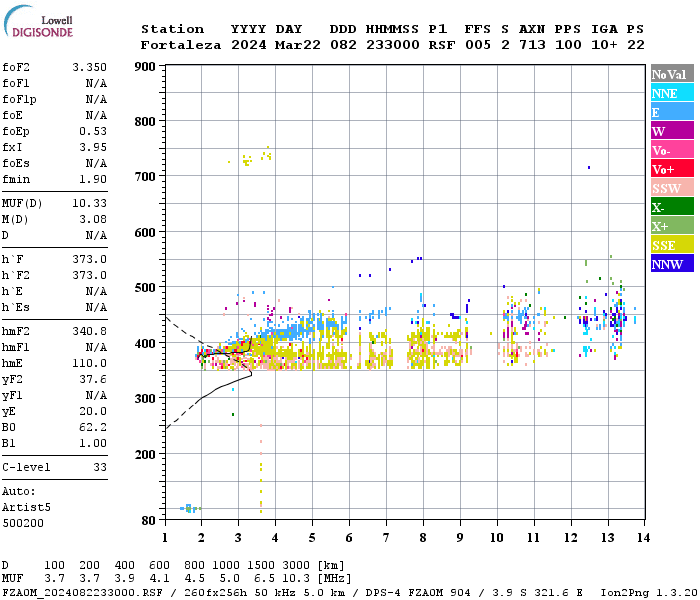700x600 pixels.
Task: Click the yF2 value 37.6
Action: point(93,379)
